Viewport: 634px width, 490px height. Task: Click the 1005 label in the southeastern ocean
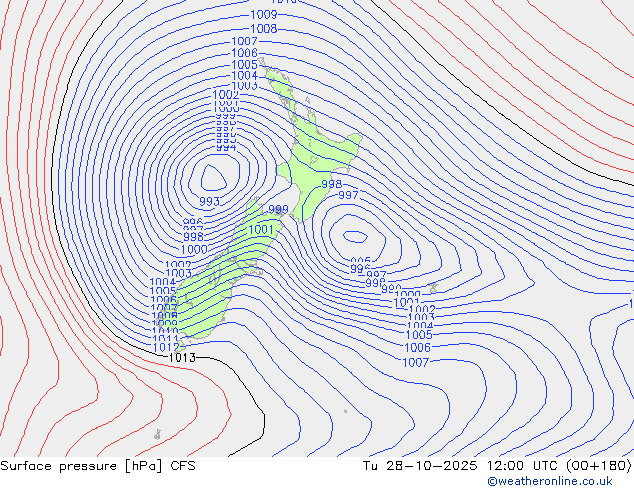pos(419,335)
